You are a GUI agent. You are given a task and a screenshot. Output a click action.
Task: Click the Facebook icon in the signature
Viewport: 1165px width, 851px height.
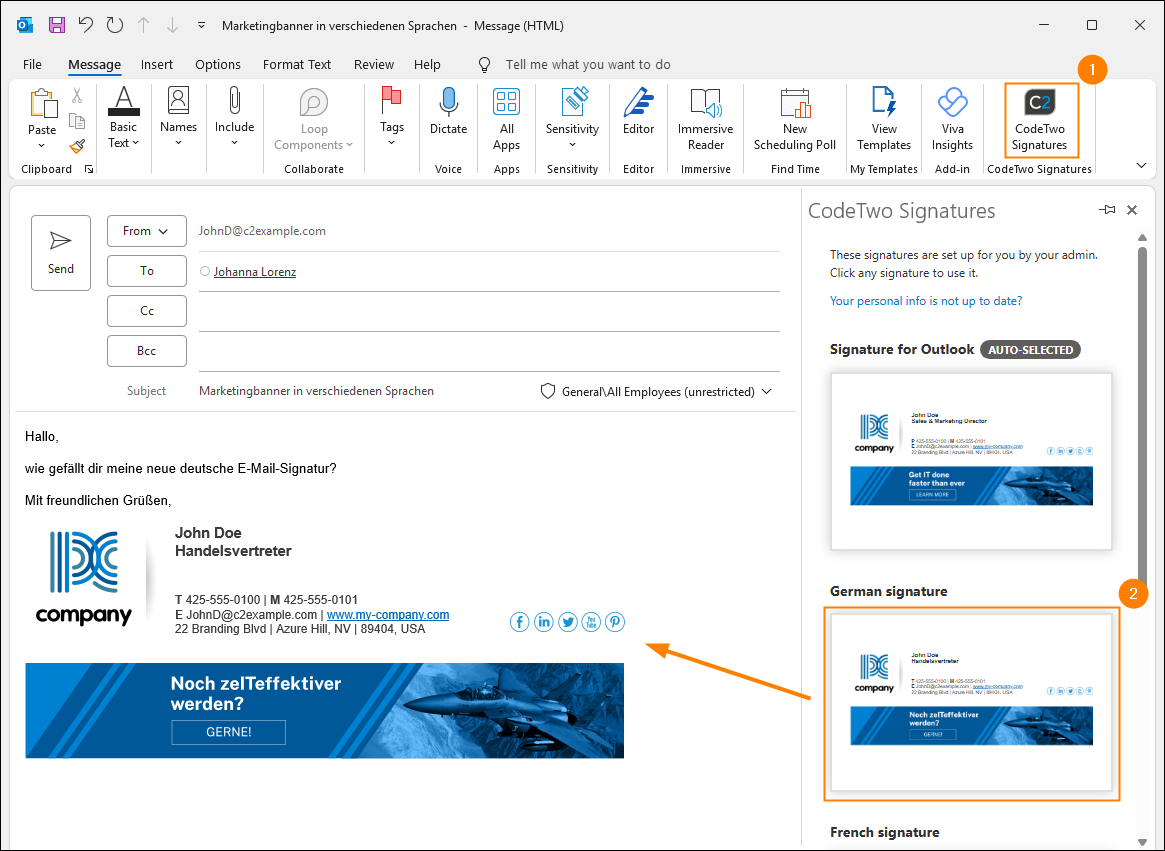click(519, 622)
